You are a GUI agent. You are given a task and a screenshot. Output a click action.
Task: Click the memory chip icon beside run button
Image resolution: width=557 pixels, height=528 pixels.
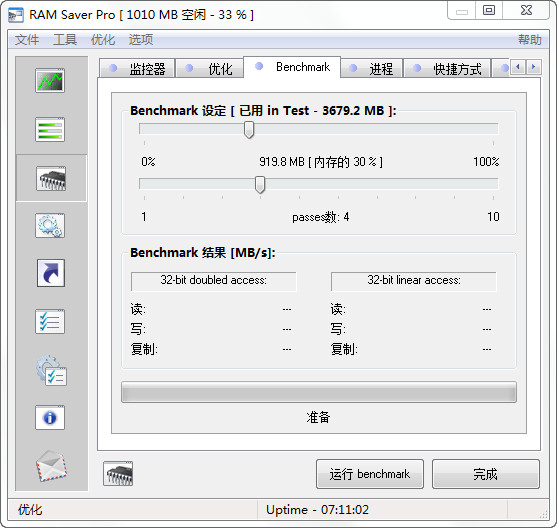point(118,473)
